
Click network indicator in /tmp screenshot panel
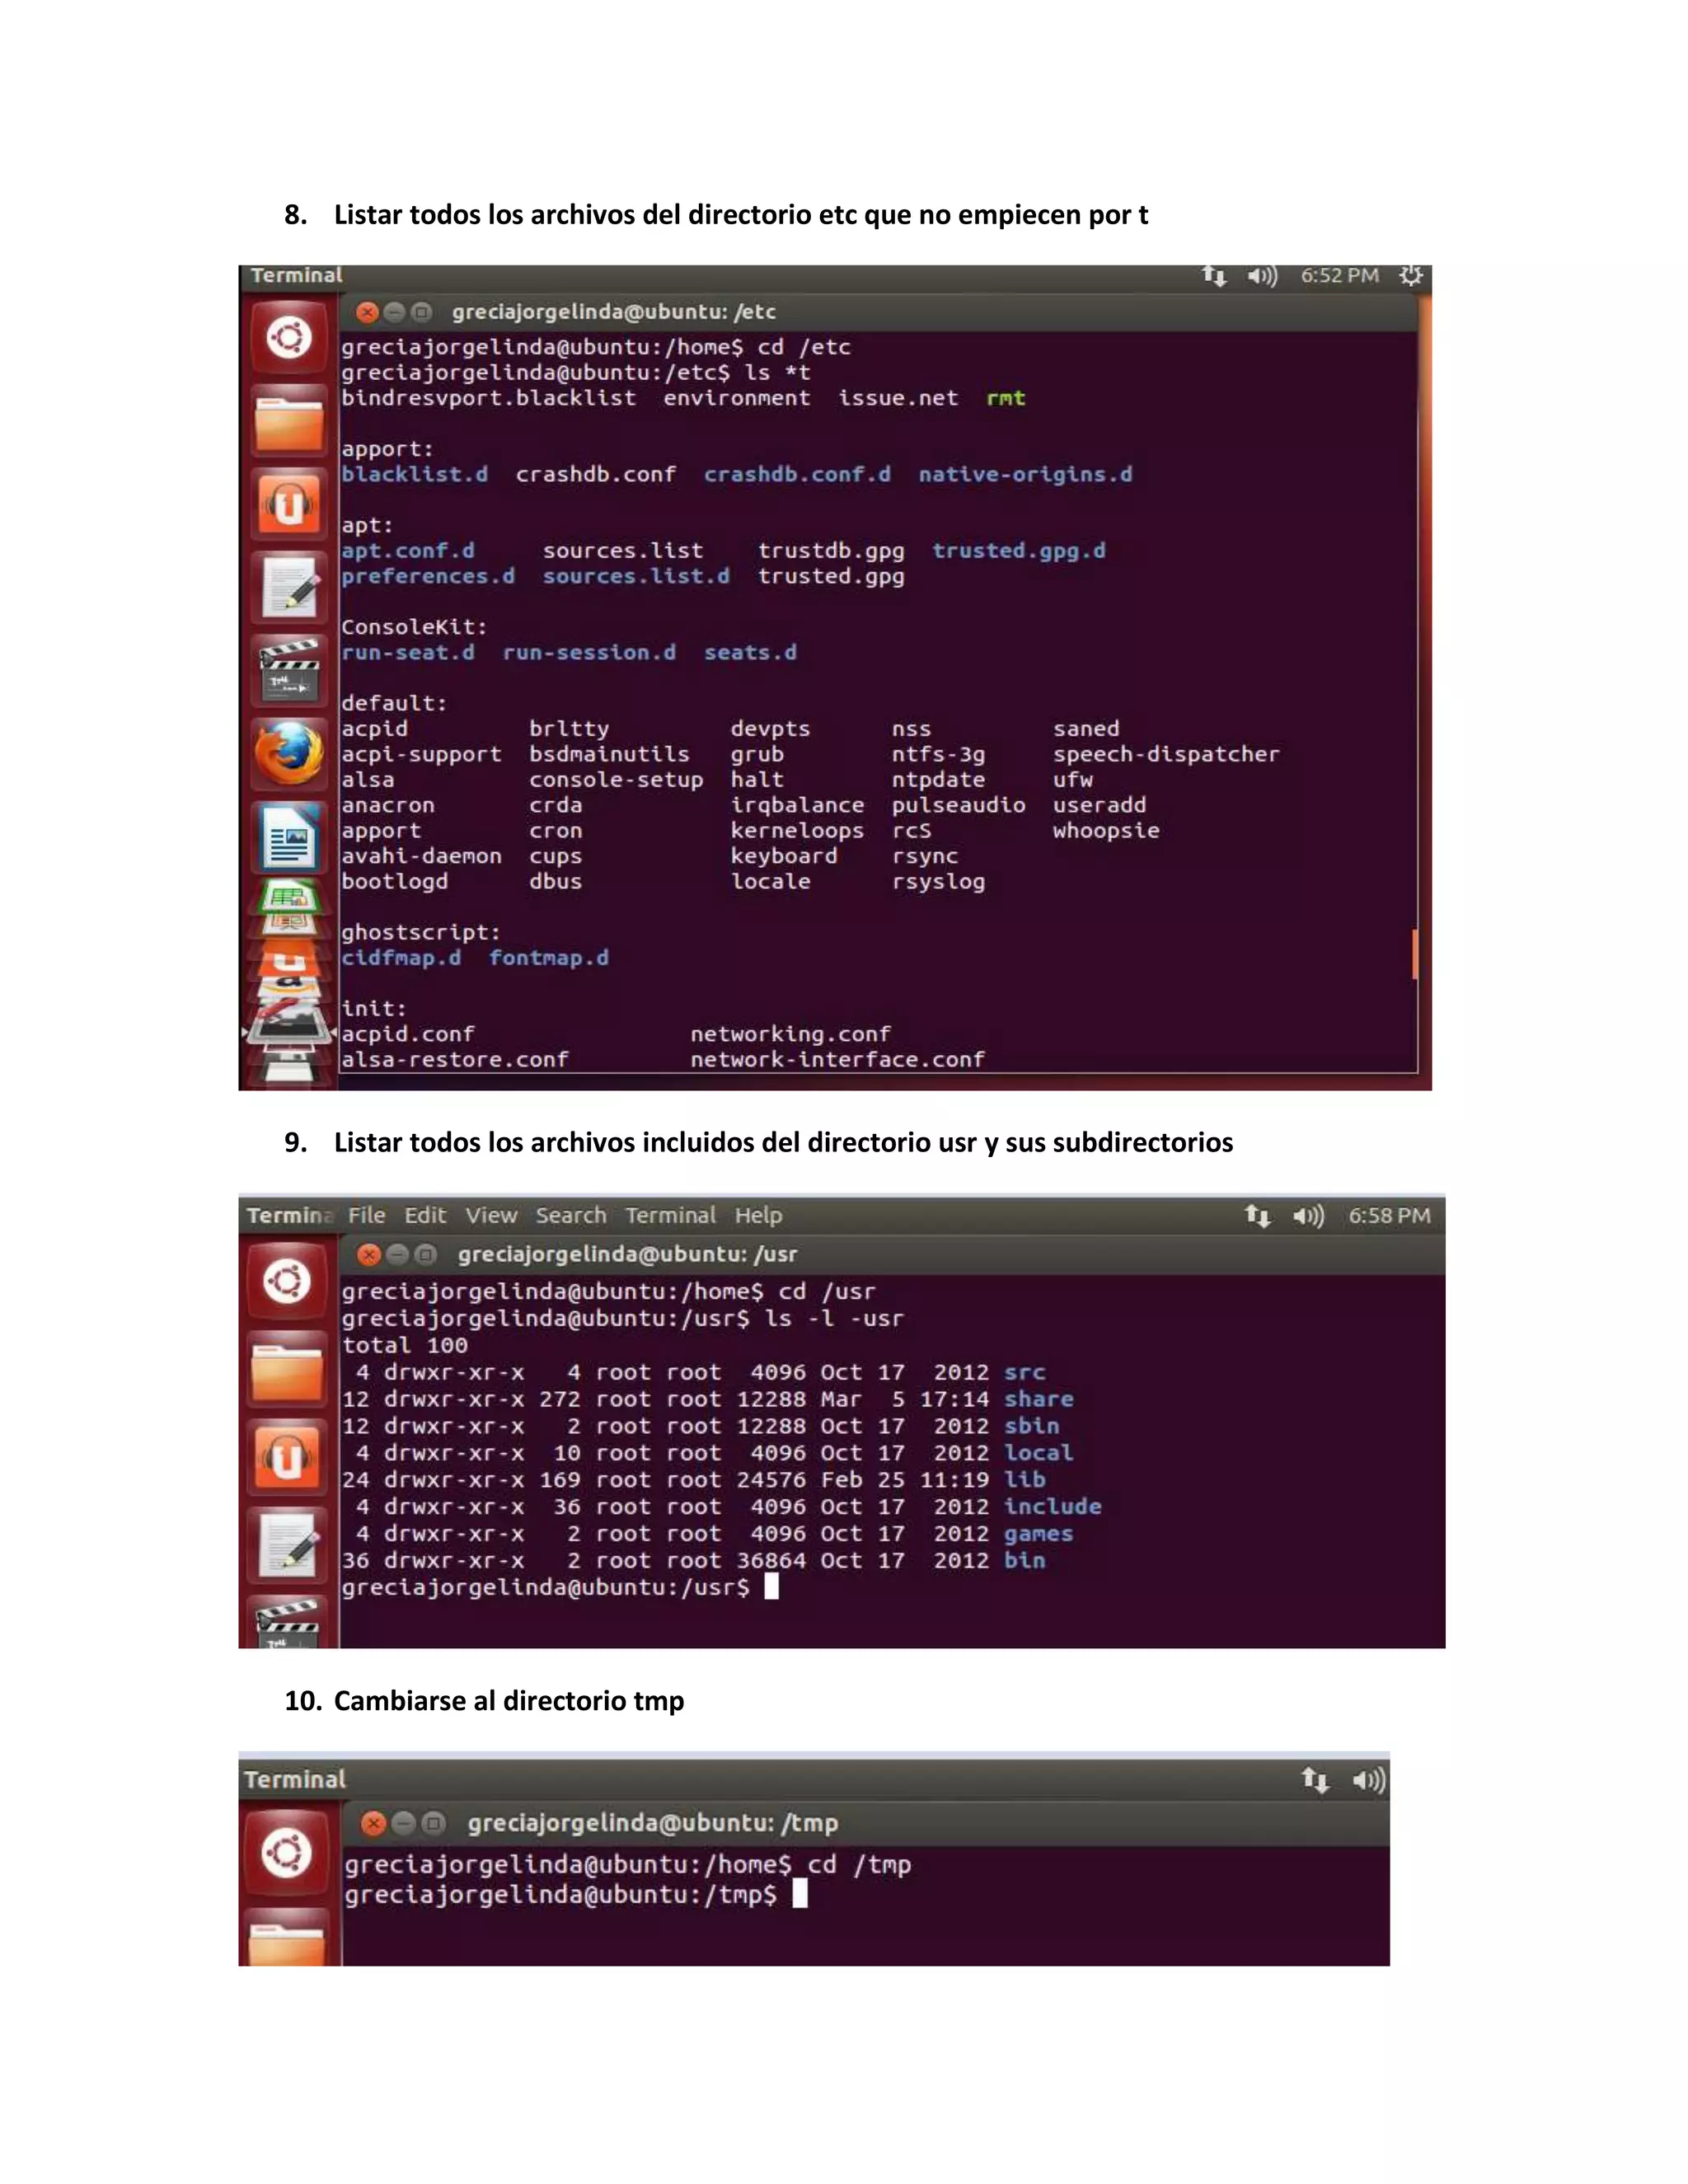coord(1315,1780)
